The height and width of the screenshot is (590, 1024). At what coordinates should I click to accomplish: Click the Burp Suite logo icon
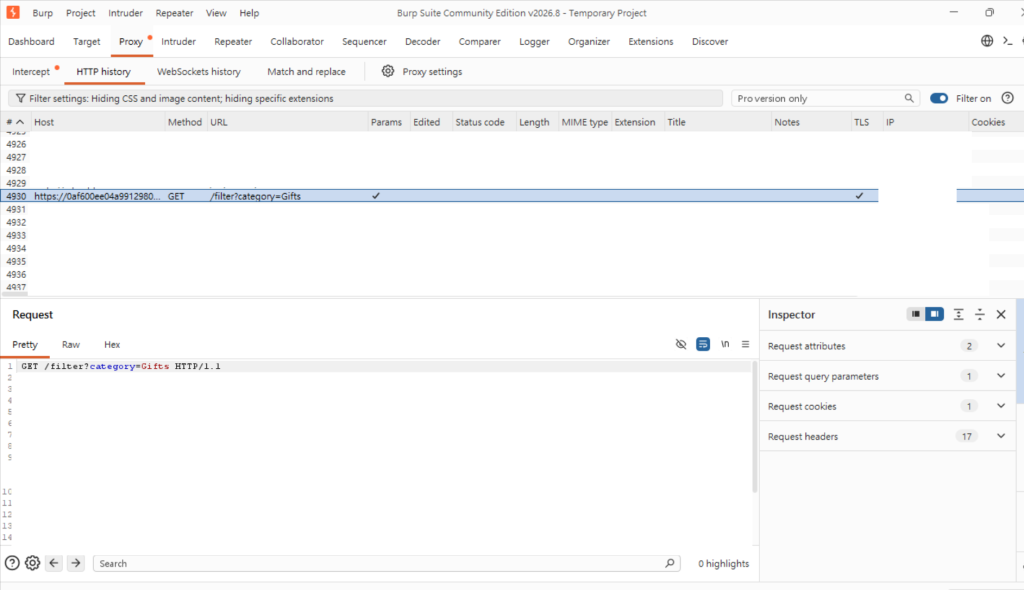point(13,12)
